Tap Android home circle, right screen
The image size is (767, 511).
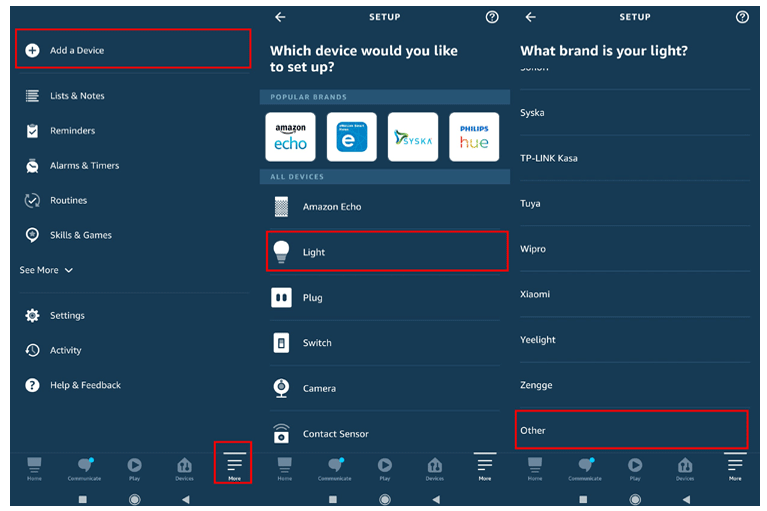pyautogui.click(x=635, y=499)
